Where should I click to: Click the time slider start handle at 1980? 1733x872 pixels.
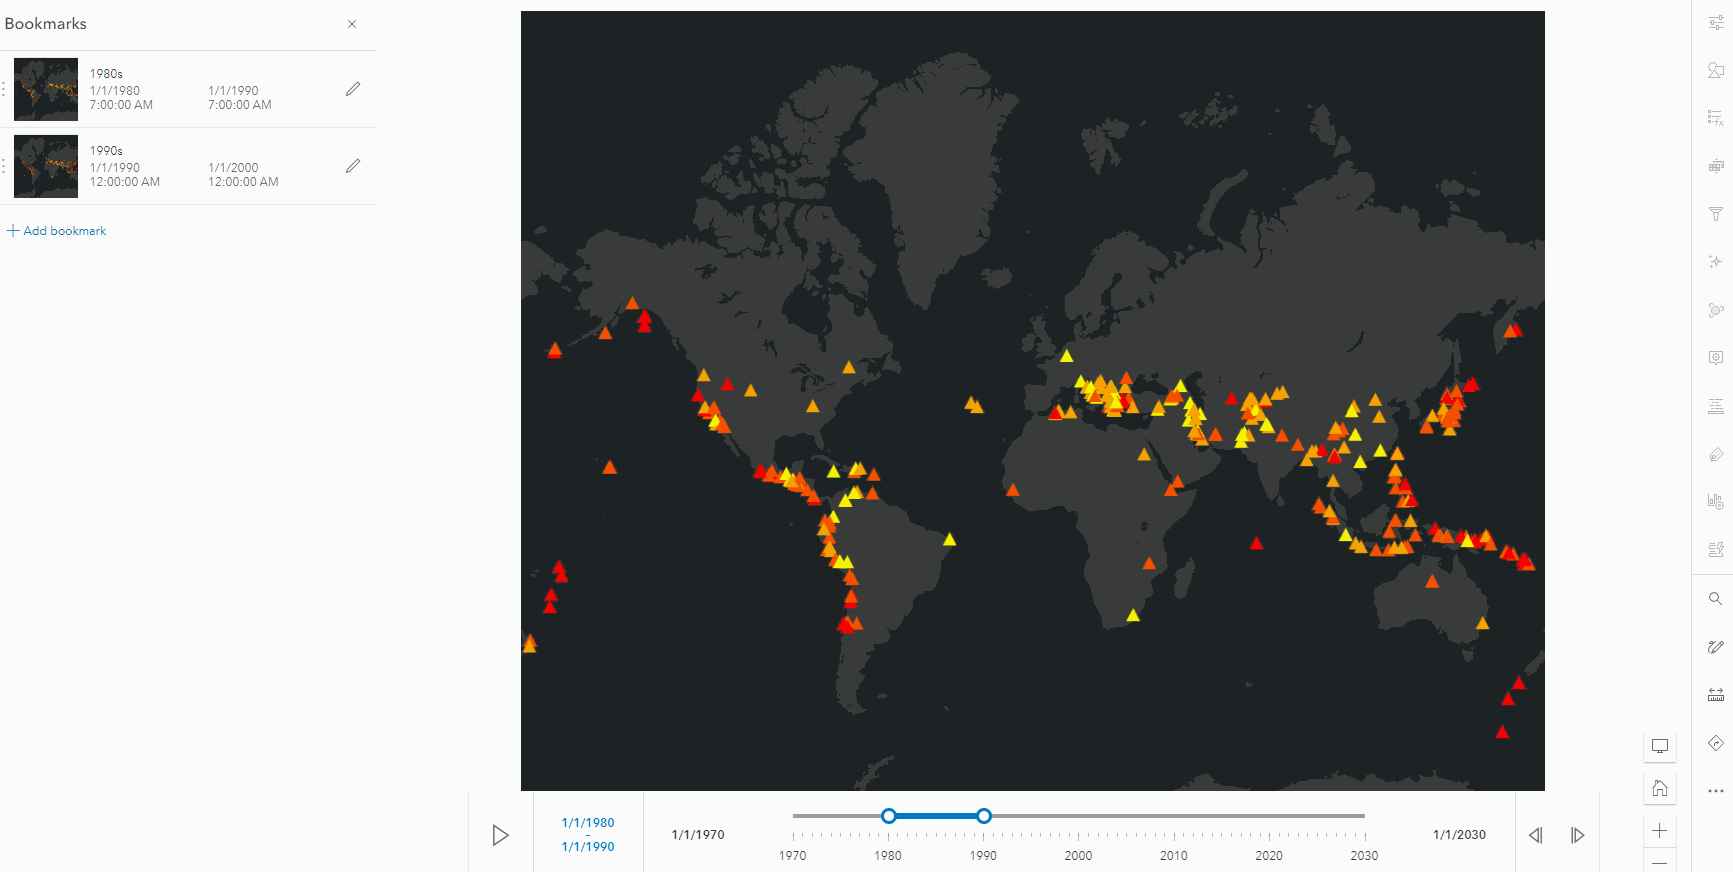tap(888, 816)
